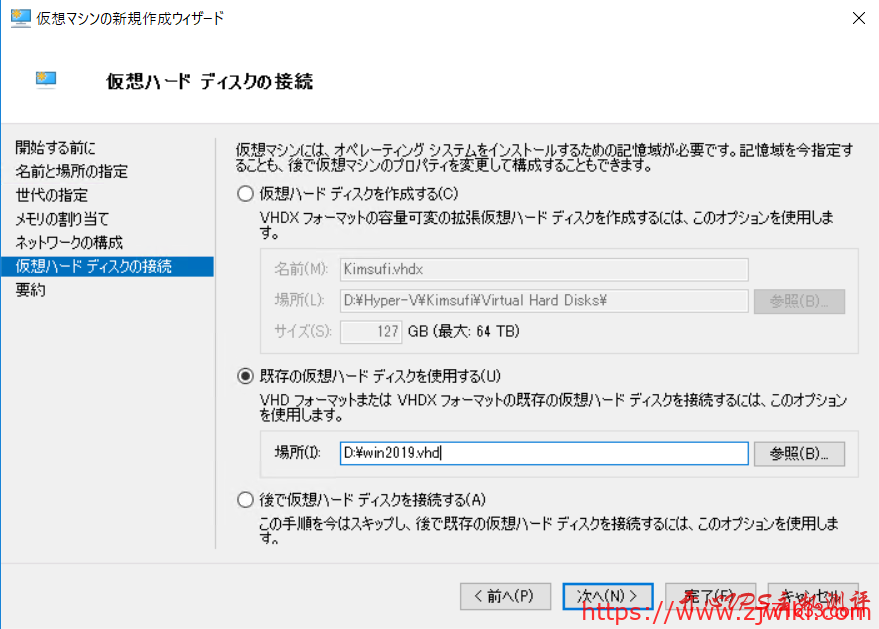This screenshot has height=629, width=879.
Task: Click the wizard window title bar icon
Action: click(x=20, y=17)
